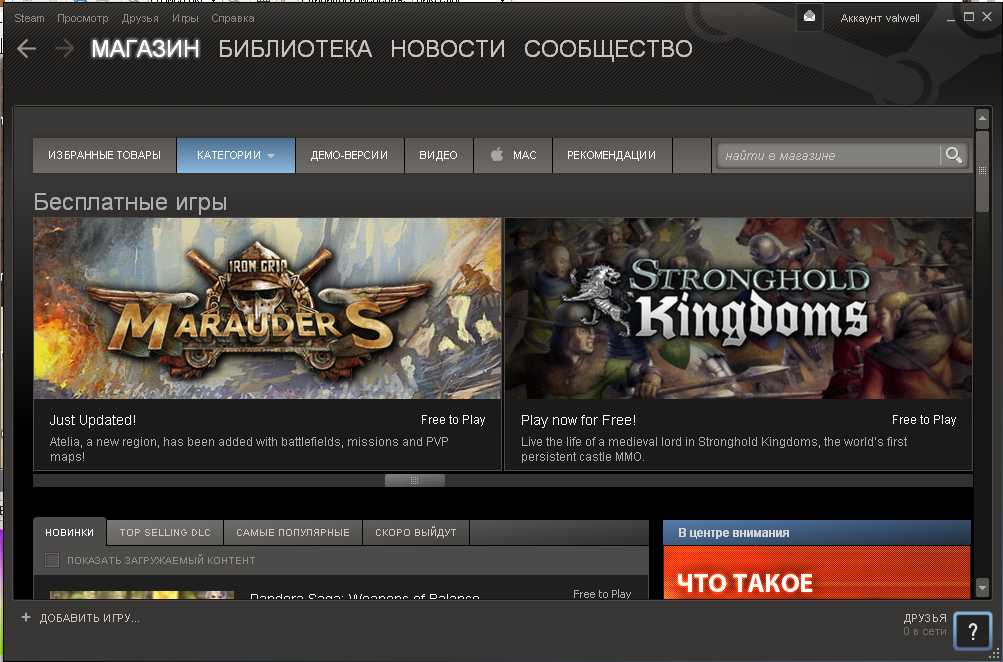Click the Play now for Free! headline
1003x662 pixels.
click(578, 420)
